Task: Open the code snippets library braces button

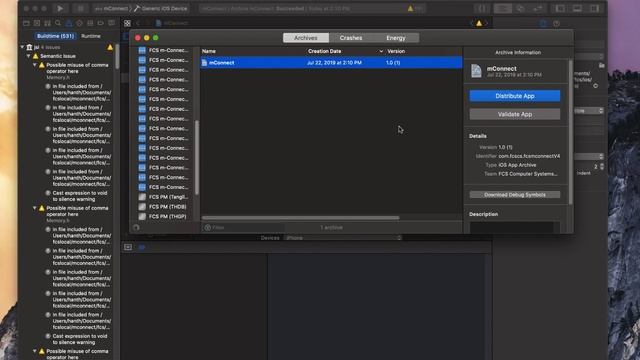Action: pos(482,8)
